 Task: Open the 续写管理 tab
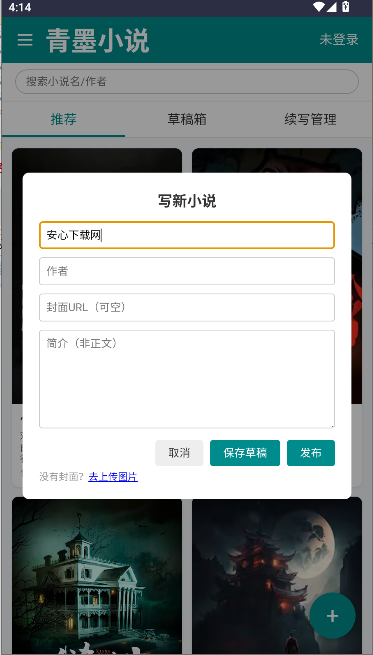click(310, 119)
